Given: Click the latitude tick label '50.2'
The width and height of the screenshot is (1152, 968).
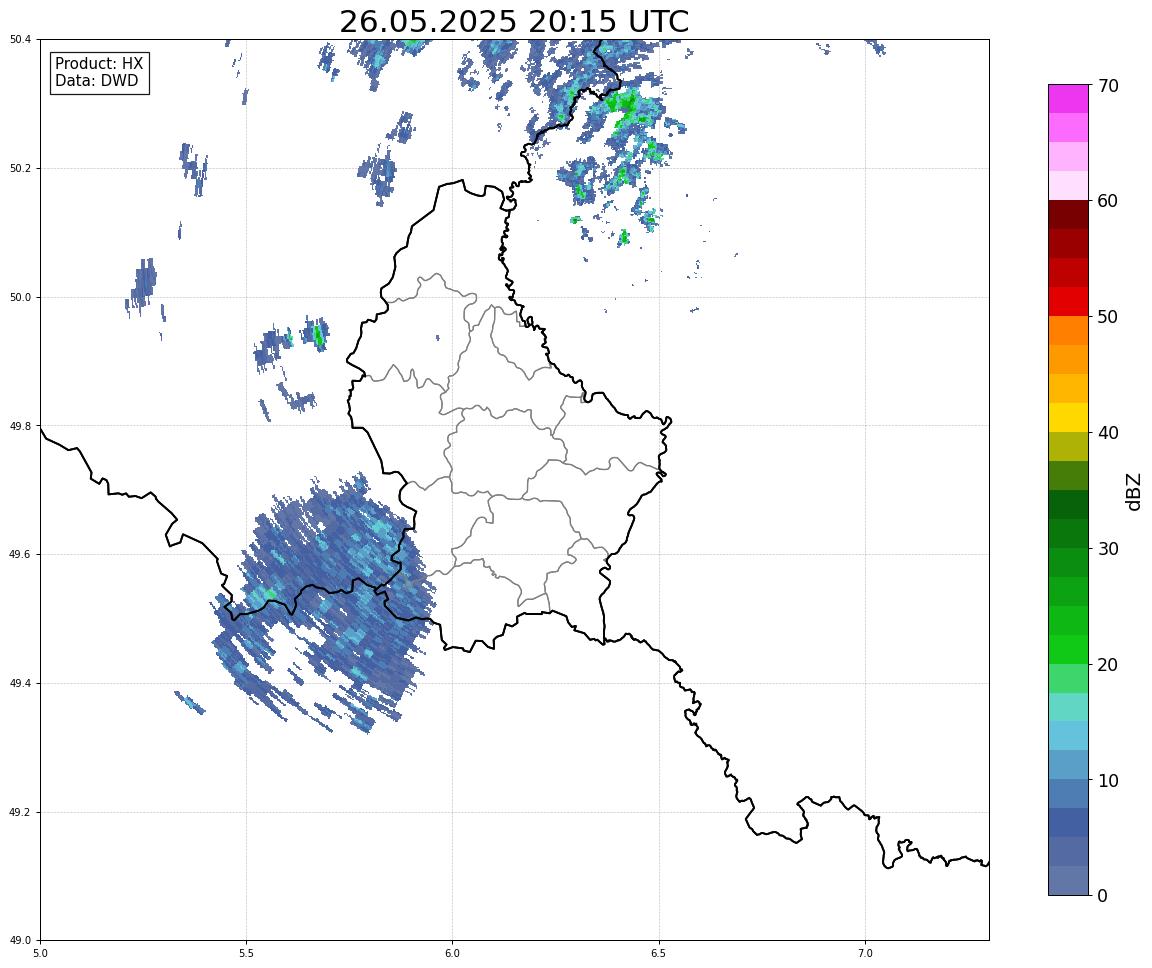Looking at the screenshot, I should click(x=21, y=168).
